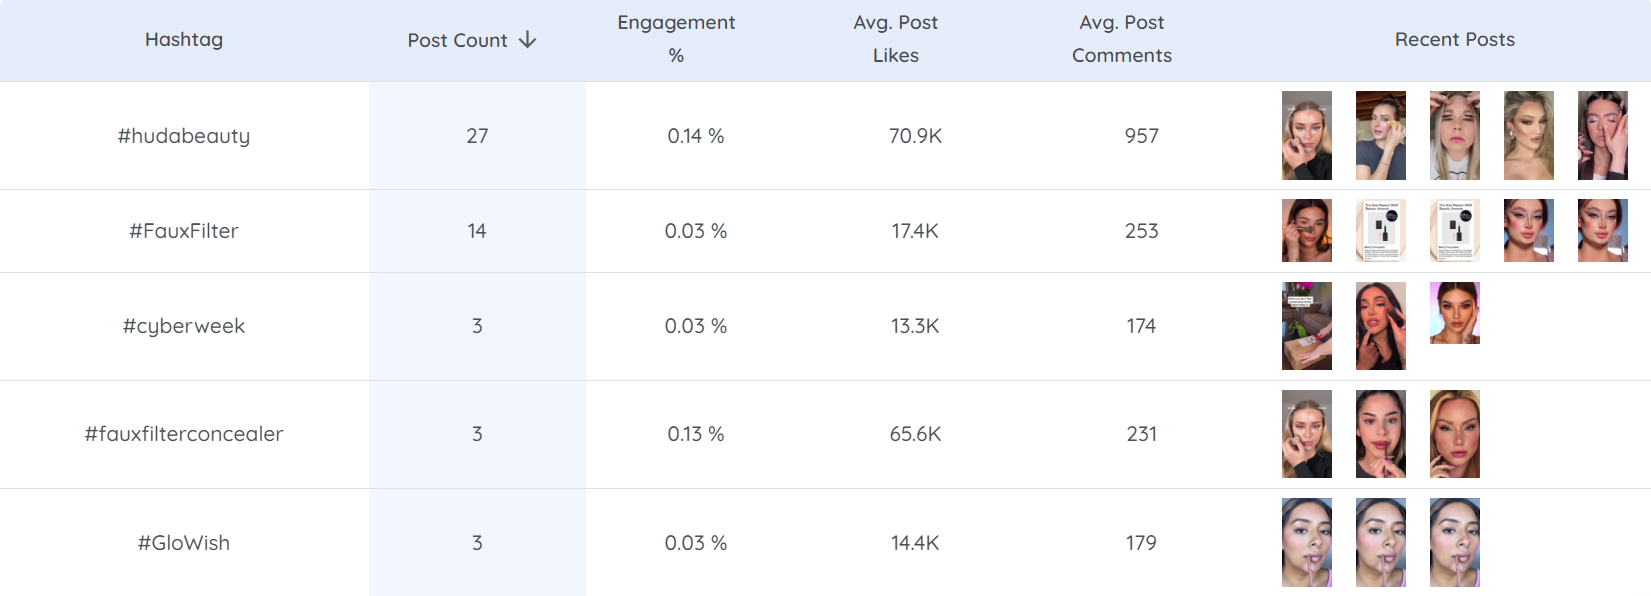
Task: Sort by Avg. Post Comments header
Action: [x=1121, y=39]
